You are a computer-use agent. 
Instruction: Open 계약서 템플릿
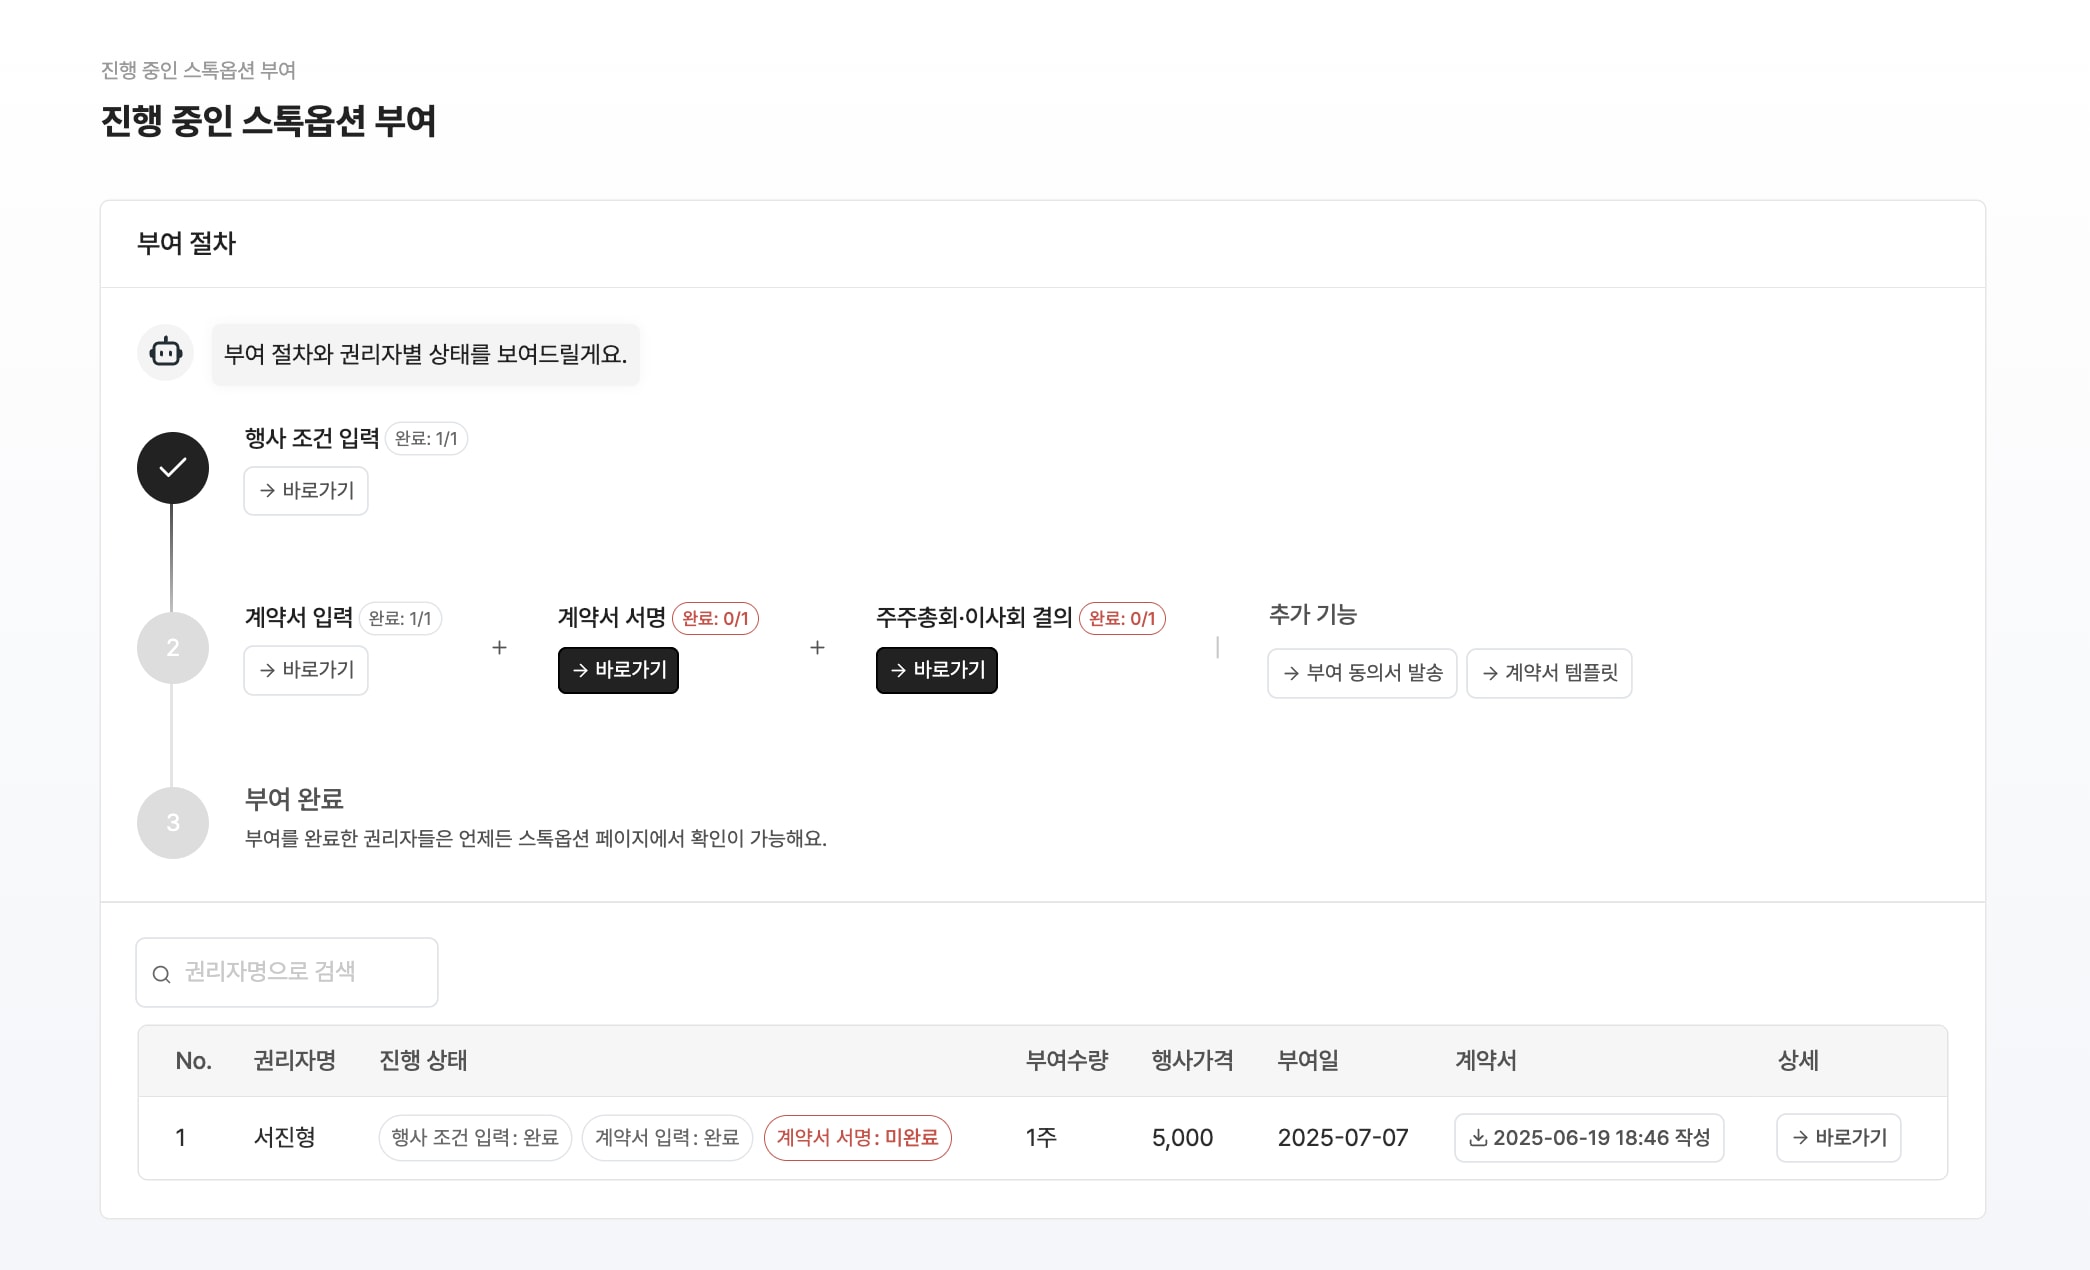point(1549,673)
